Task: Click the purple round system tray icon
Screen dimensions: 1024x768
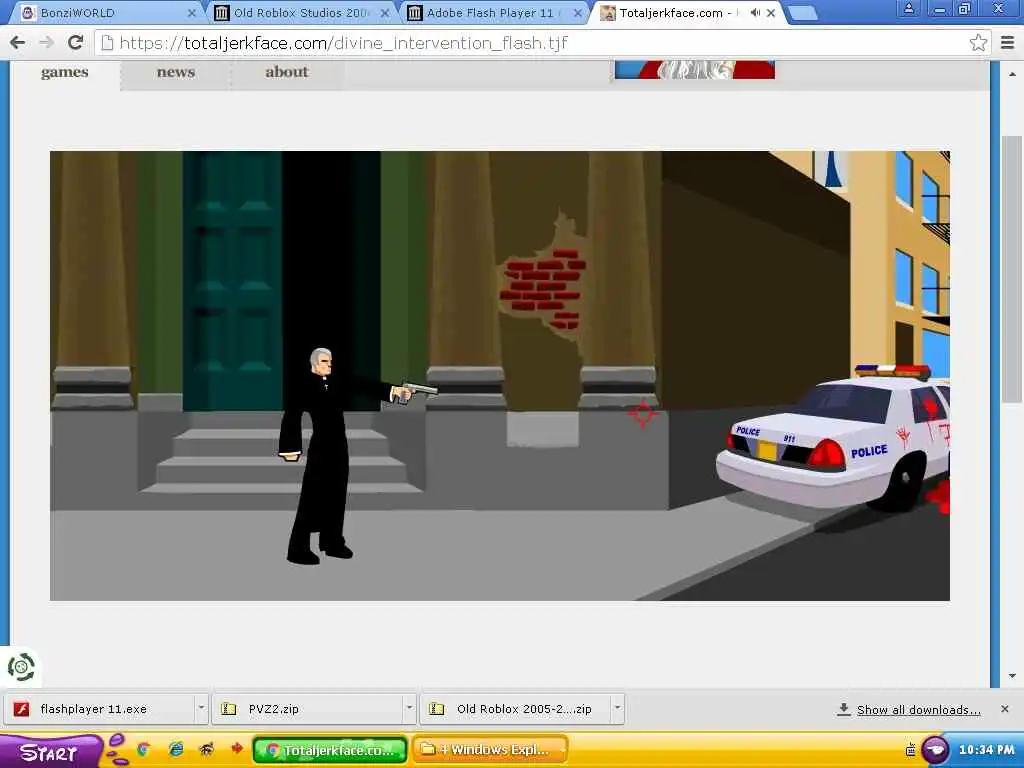Action: [x=935, y=750]
